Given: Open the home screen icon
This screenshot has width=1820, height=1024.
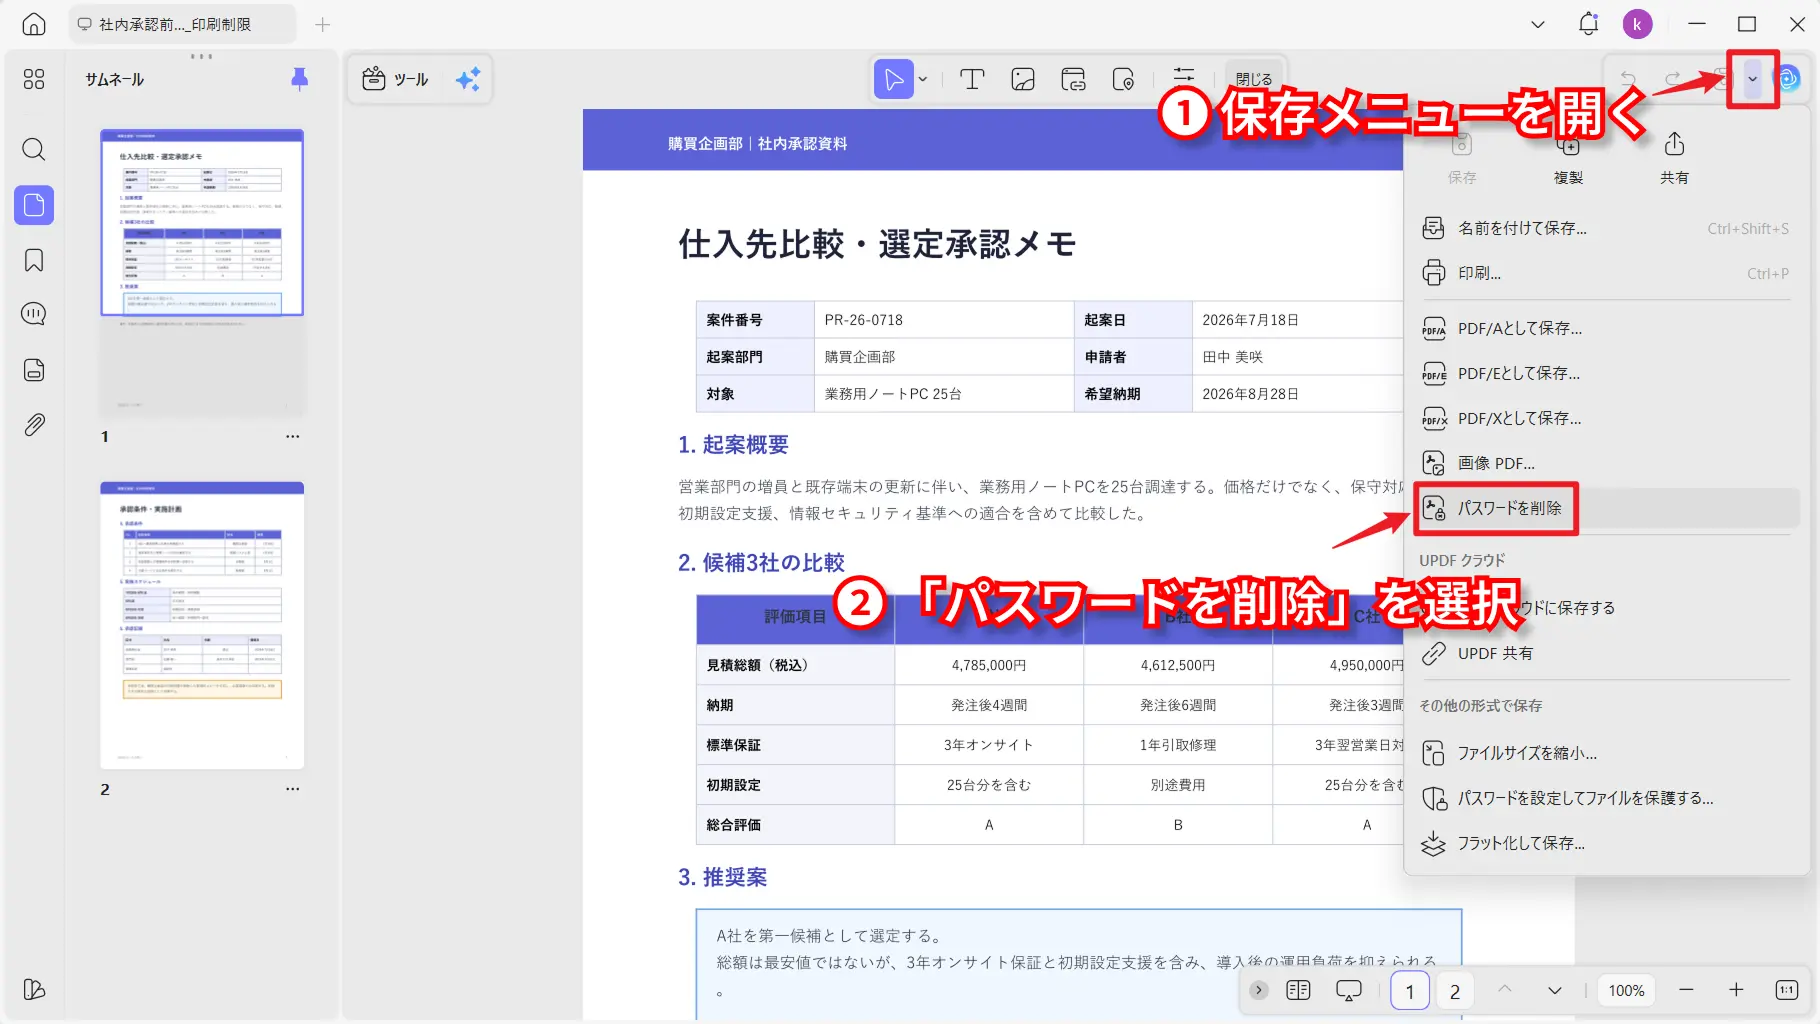Looking at the screenshot, I should tap(34, 24).
